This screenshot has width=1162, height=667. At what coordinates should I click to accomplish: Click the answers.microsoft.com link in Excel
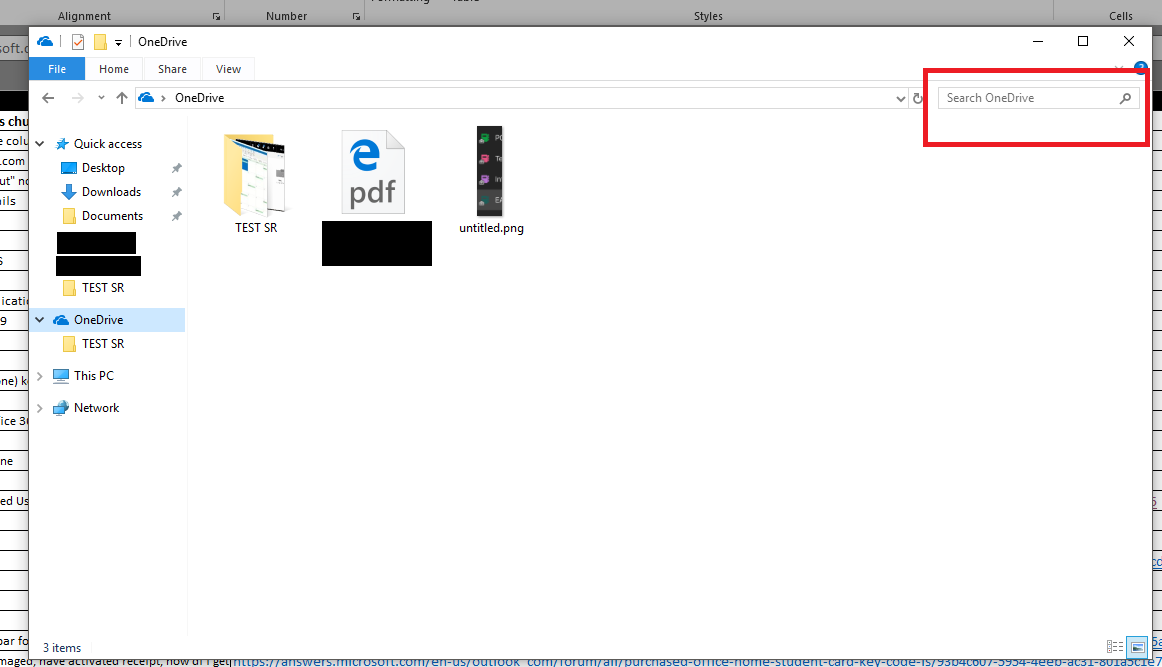(697, 661)
